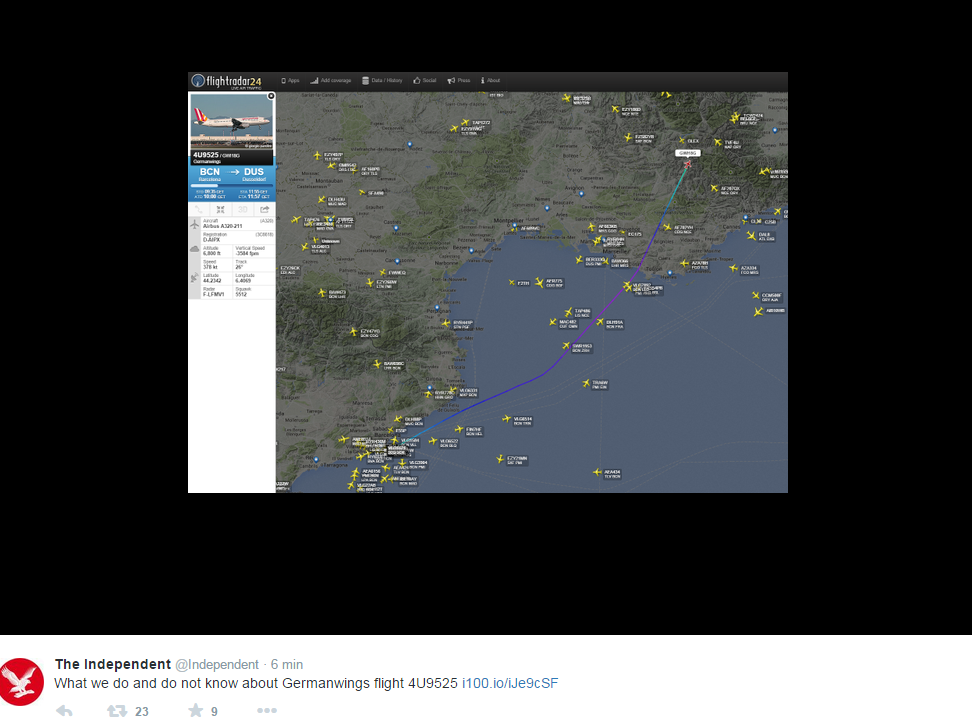Click the reply arrow under the tweet
Viewport: 972px width, 721px height.
[x=64, y=711]
